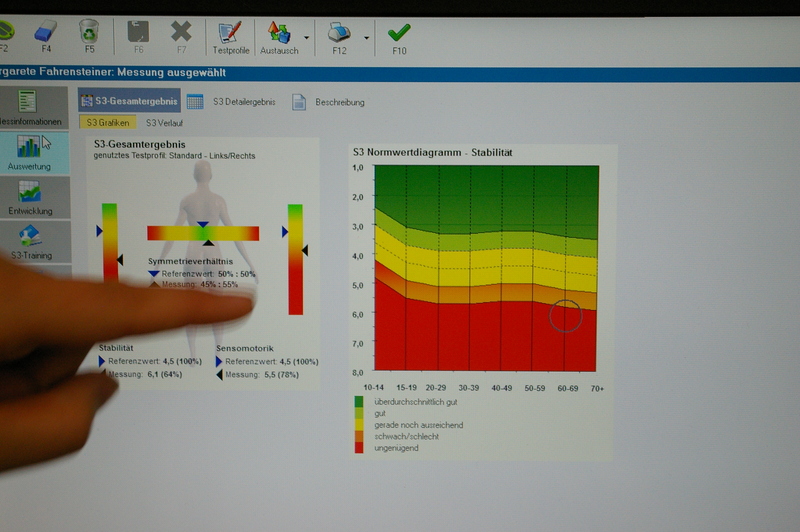Click the F12 printer icon

tap(339, 33)
